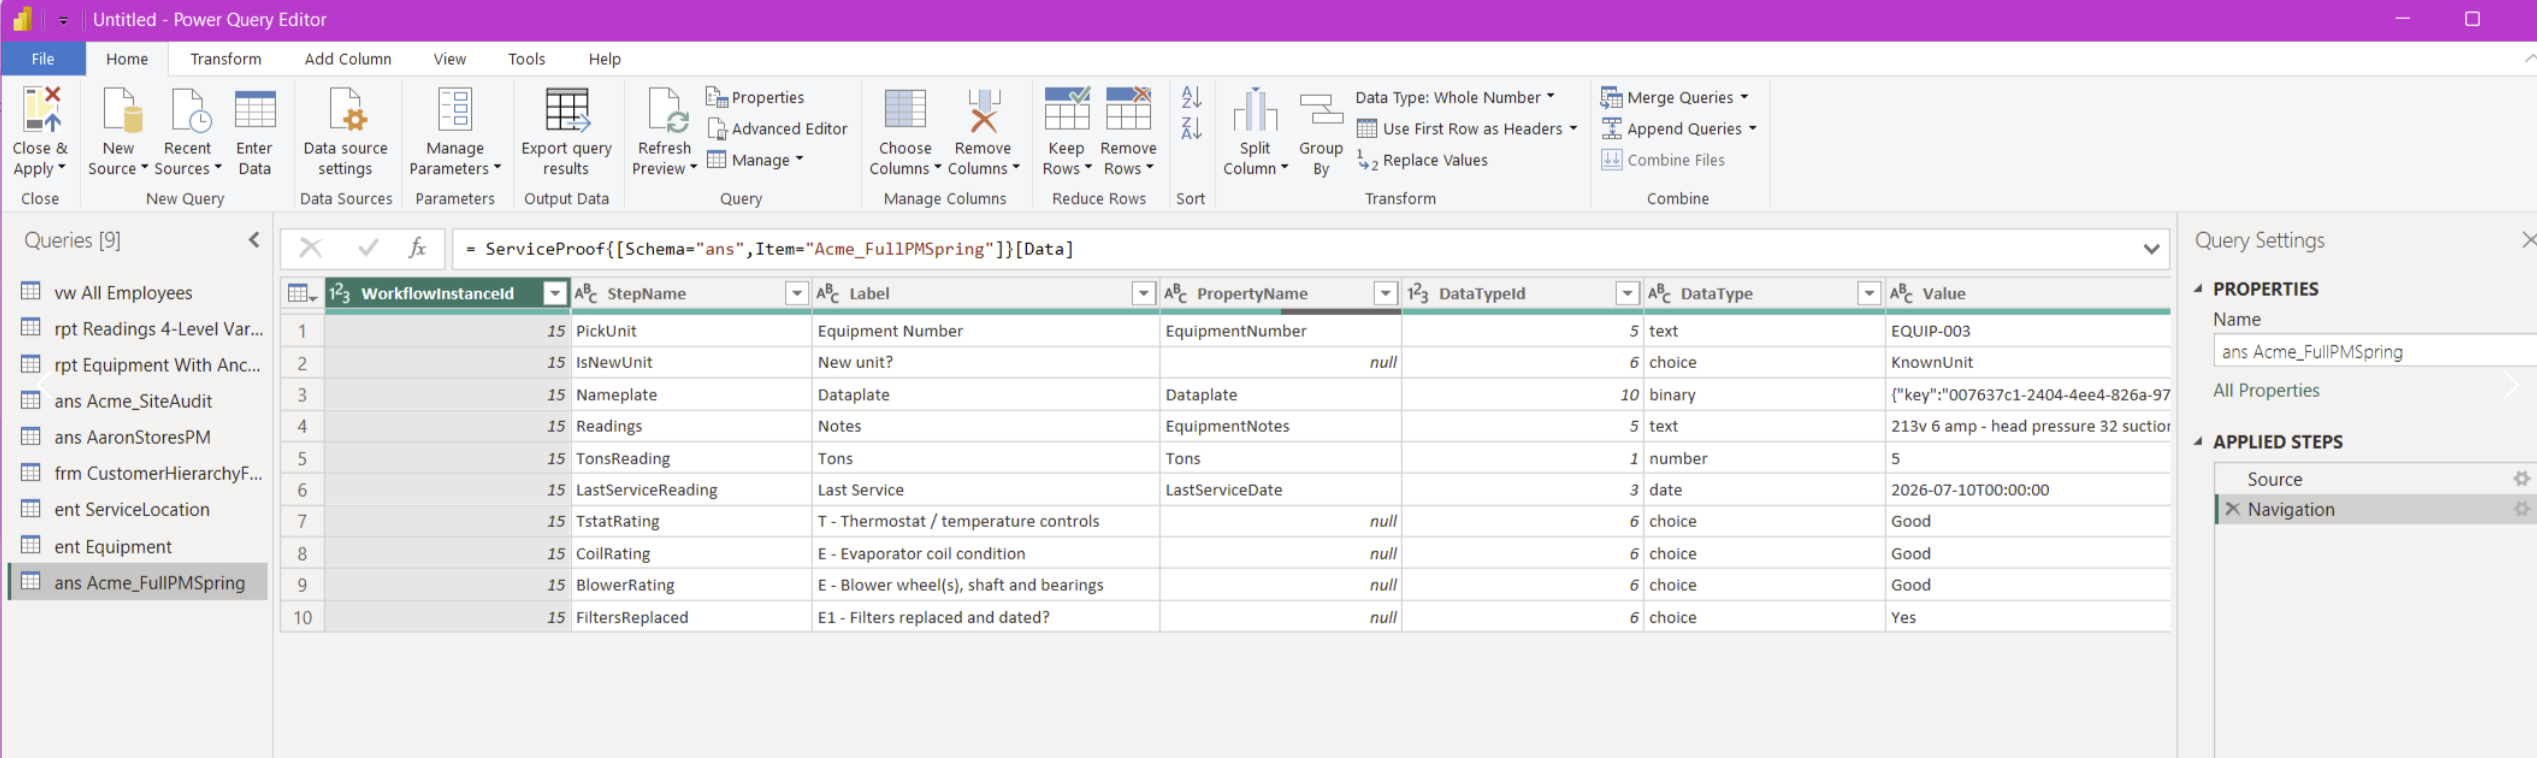Collapse the APPLIED STEPS section
The width and height of the screenshot is (2537, 758).
[x=2198, y=441]
